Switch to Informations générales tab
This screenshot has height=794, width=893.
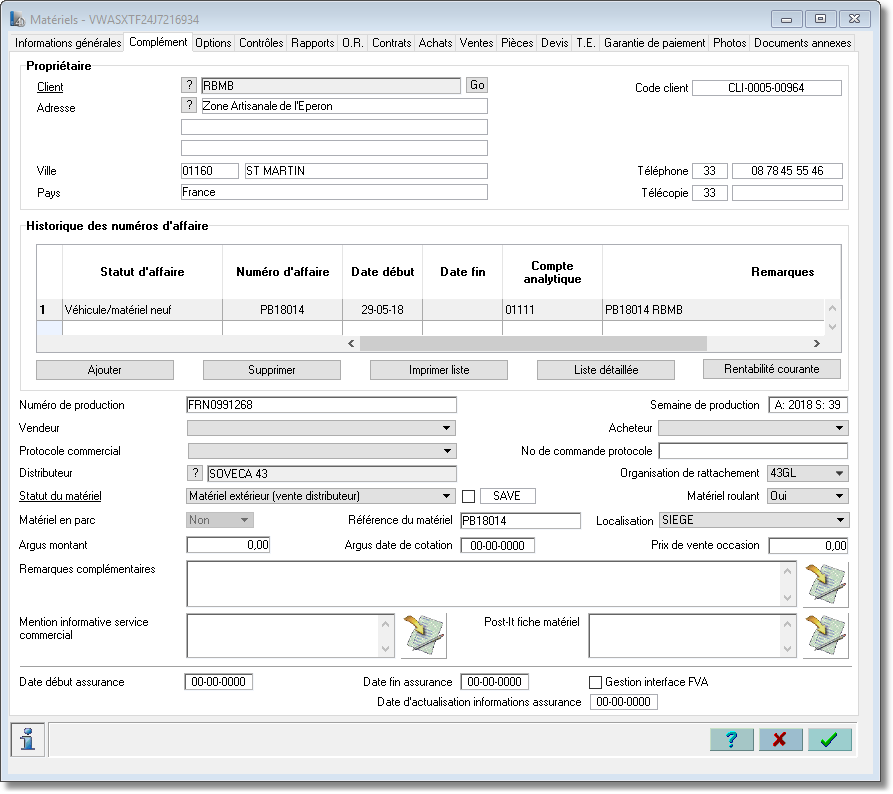point(68,43)
